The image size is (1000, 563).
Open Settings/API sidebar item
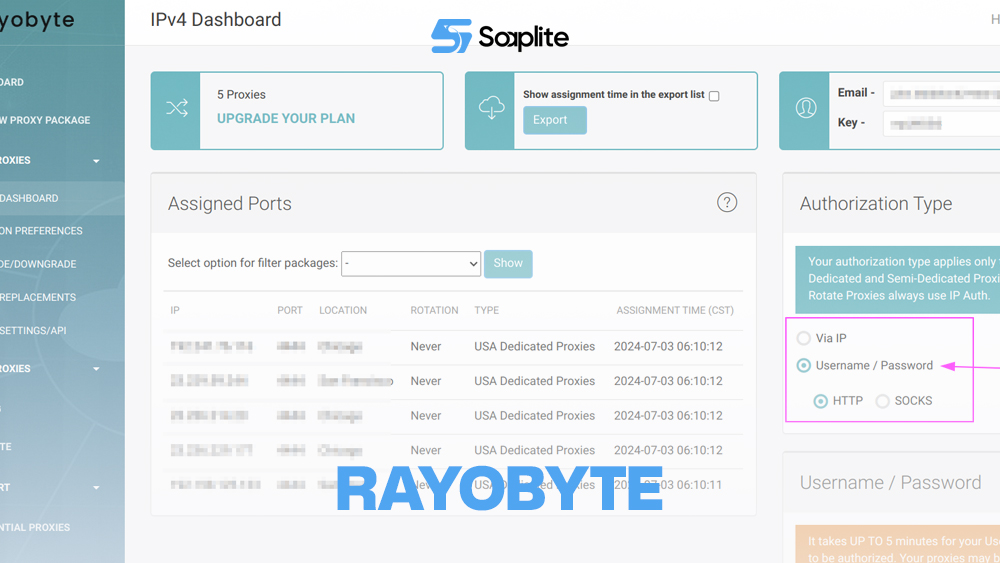pos(33,330)
